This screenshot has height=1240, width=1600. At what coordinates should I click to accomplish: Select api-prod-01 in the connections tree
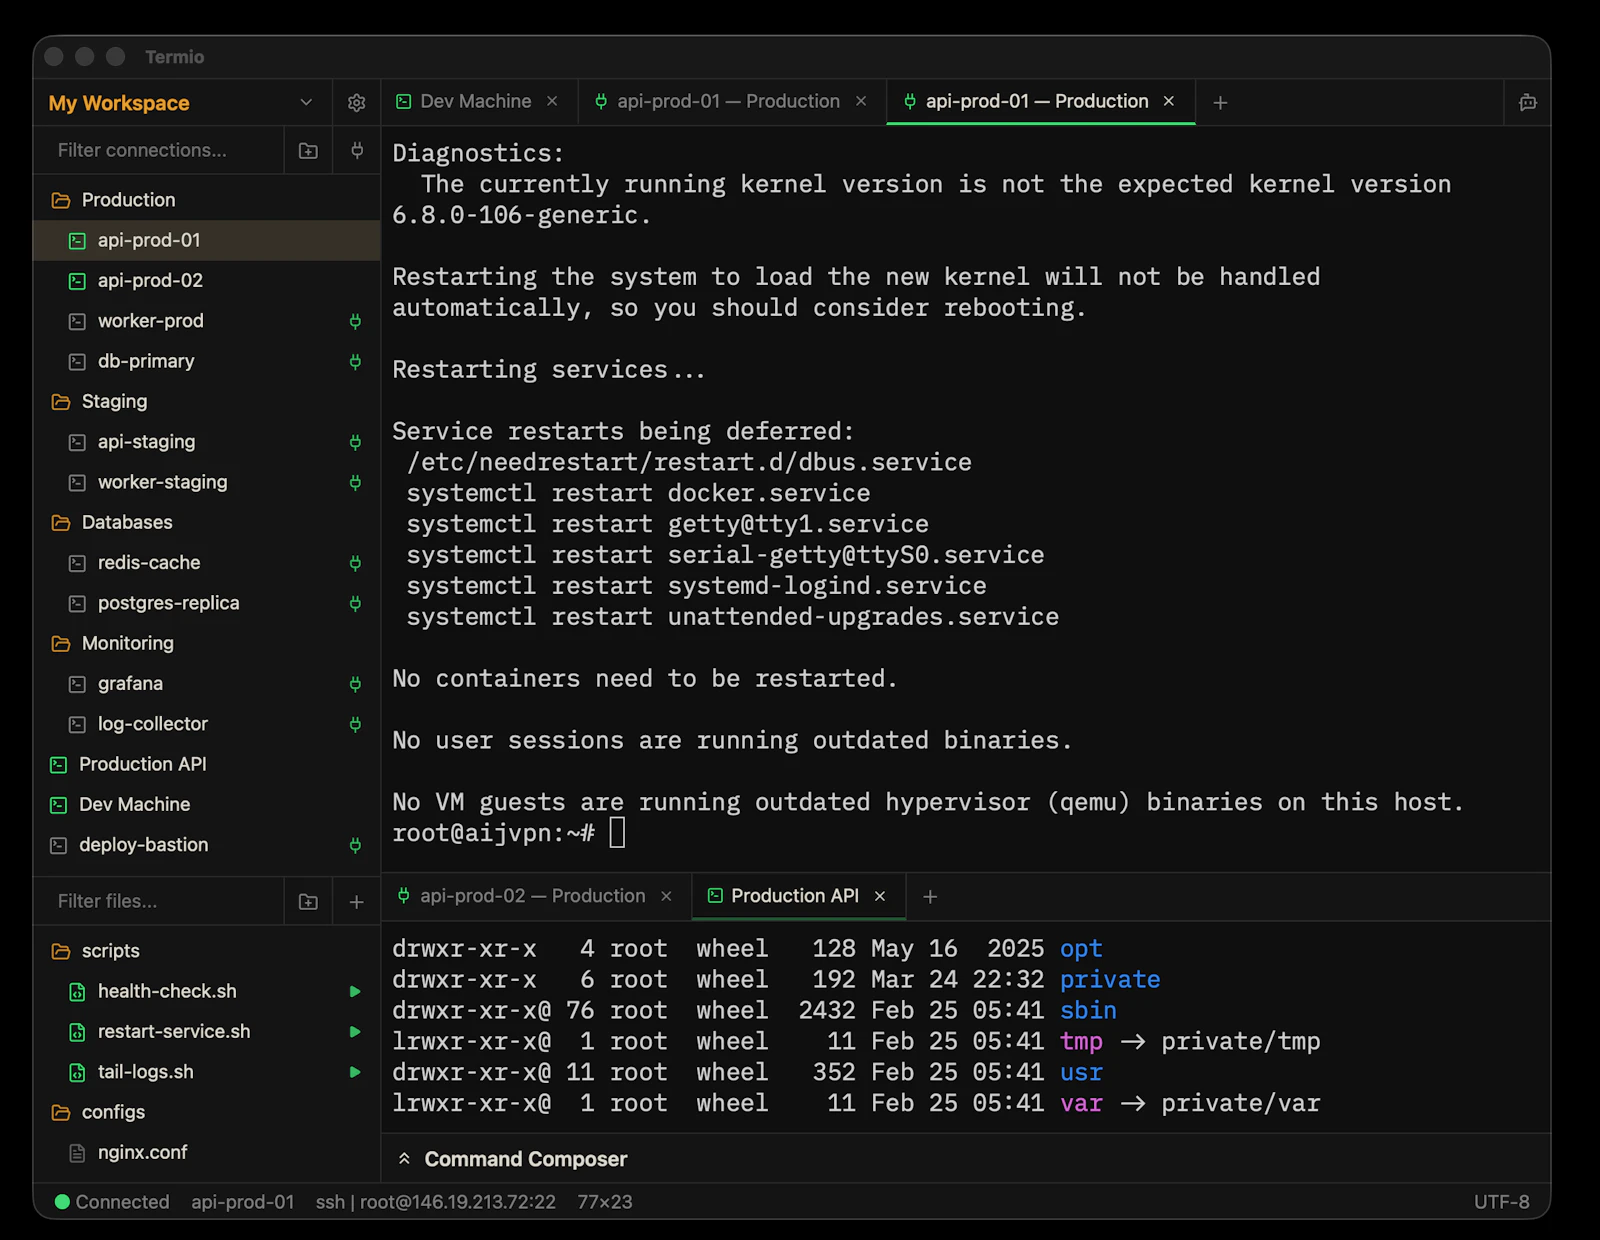pyautogui.click(x=207, y=241)
